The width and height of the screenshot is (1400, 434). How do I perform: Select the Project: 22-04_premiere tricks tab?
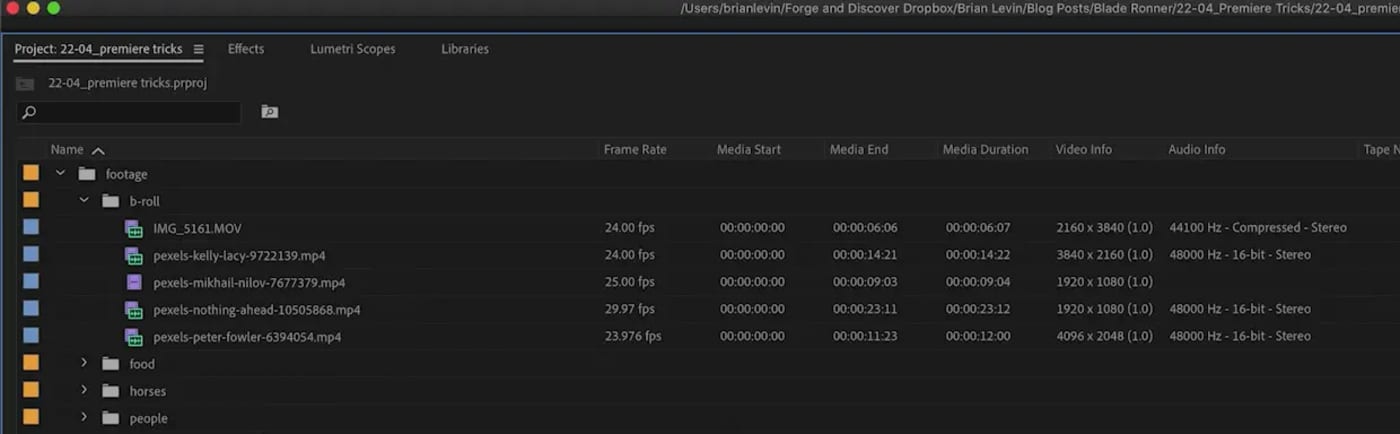point(98,49)
